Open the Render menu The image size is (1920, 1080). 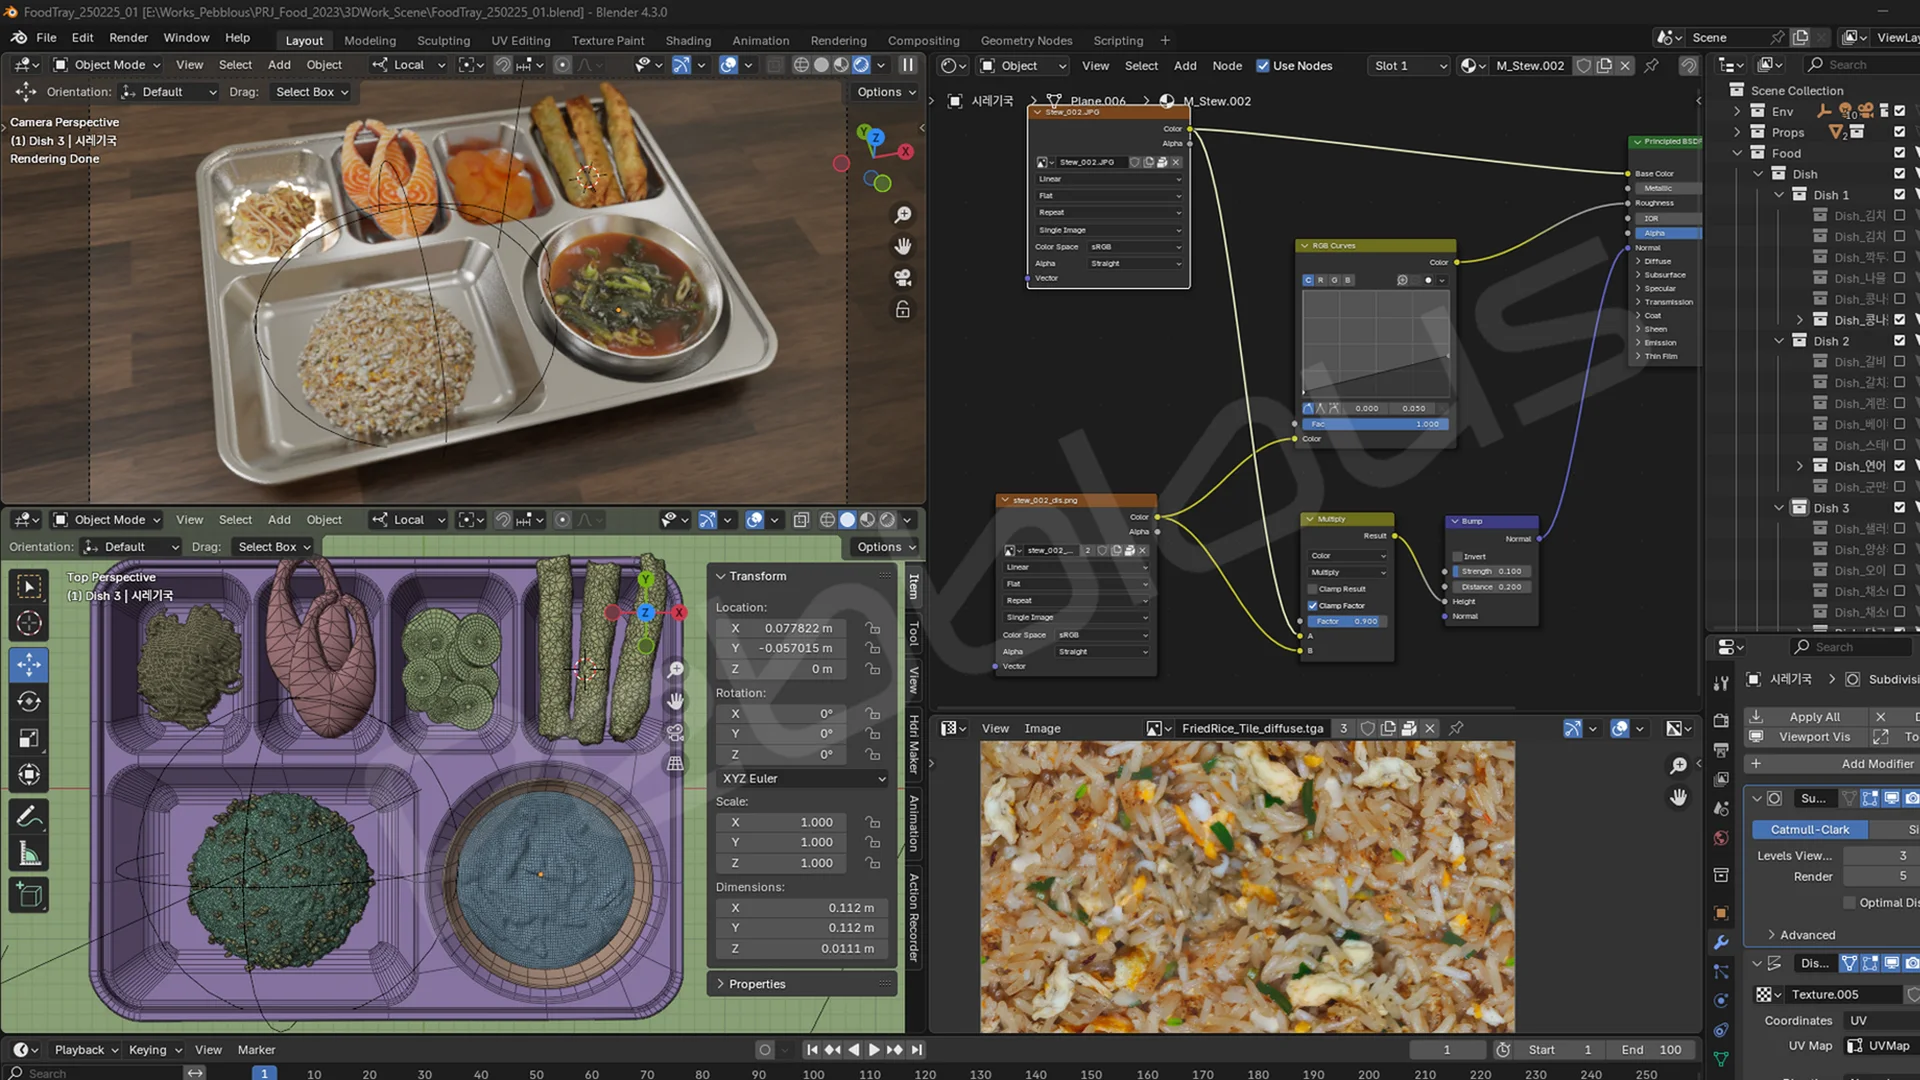[128, 38]
